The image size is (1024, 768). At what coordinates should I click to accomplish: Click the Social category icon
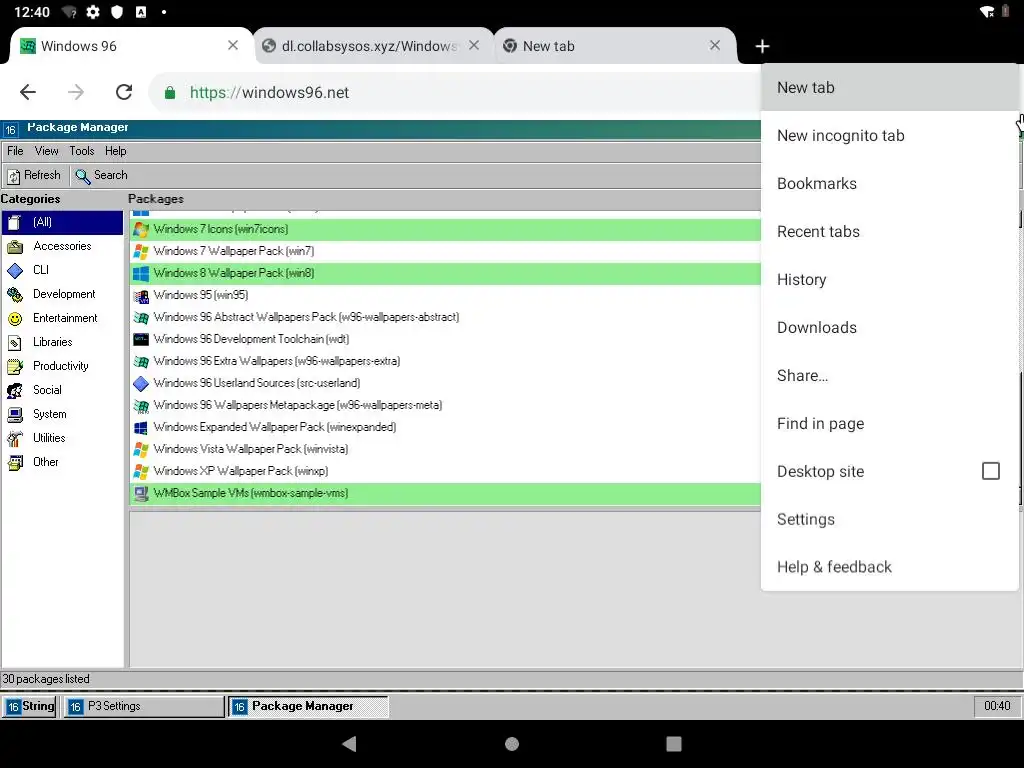(14, 391)
